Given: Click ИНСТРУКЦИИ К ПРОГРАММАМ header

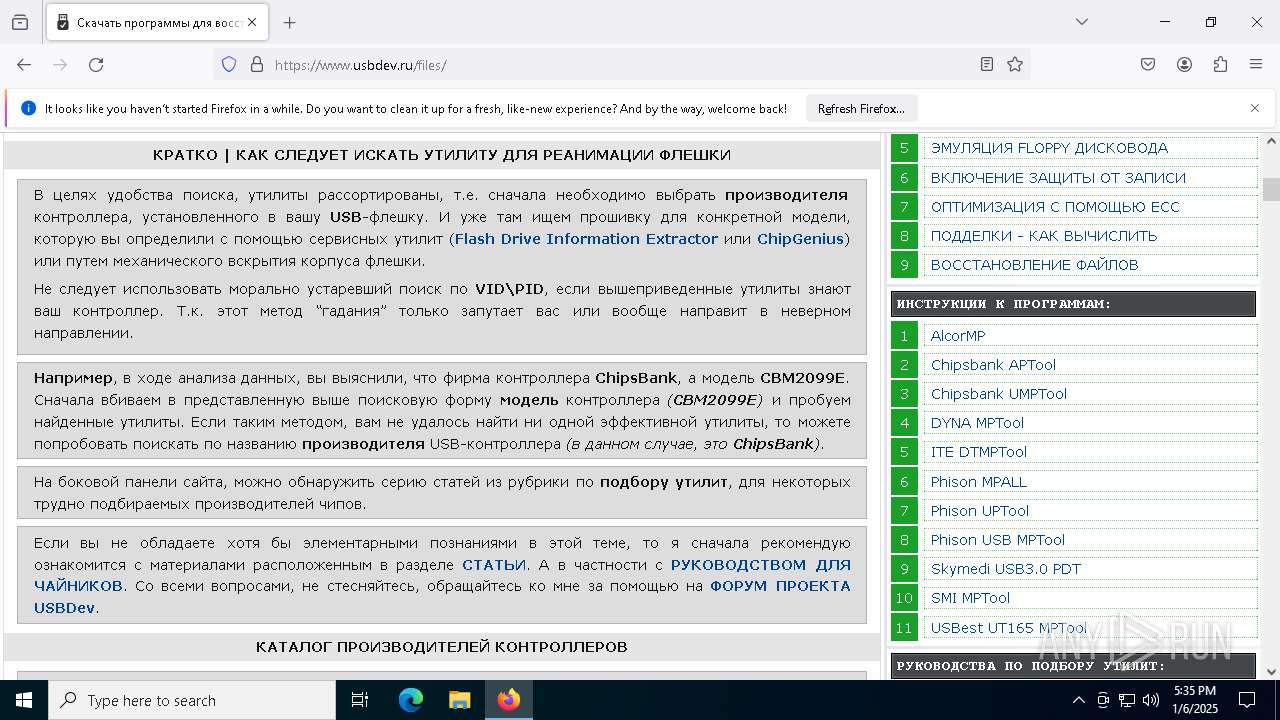Looking at the screenshot, I should tap(1073, 304).
